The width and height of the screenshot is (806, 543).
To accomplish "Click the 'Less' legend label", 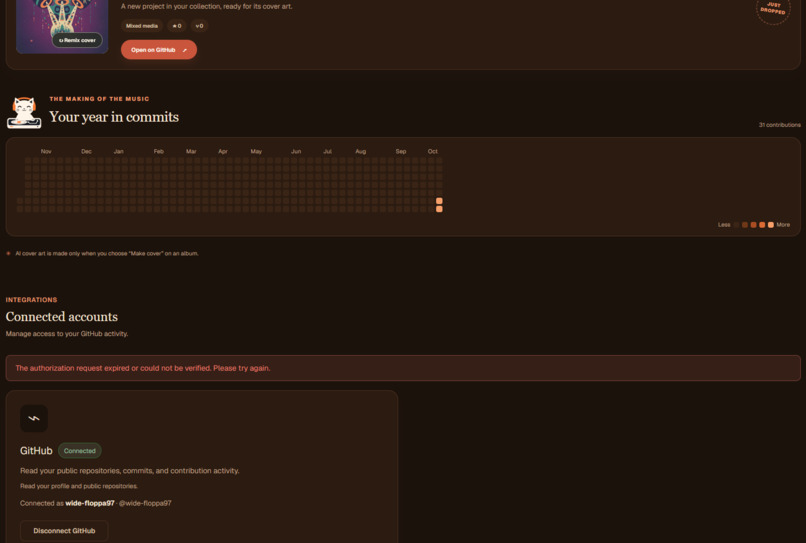I will tap(724, 225).
